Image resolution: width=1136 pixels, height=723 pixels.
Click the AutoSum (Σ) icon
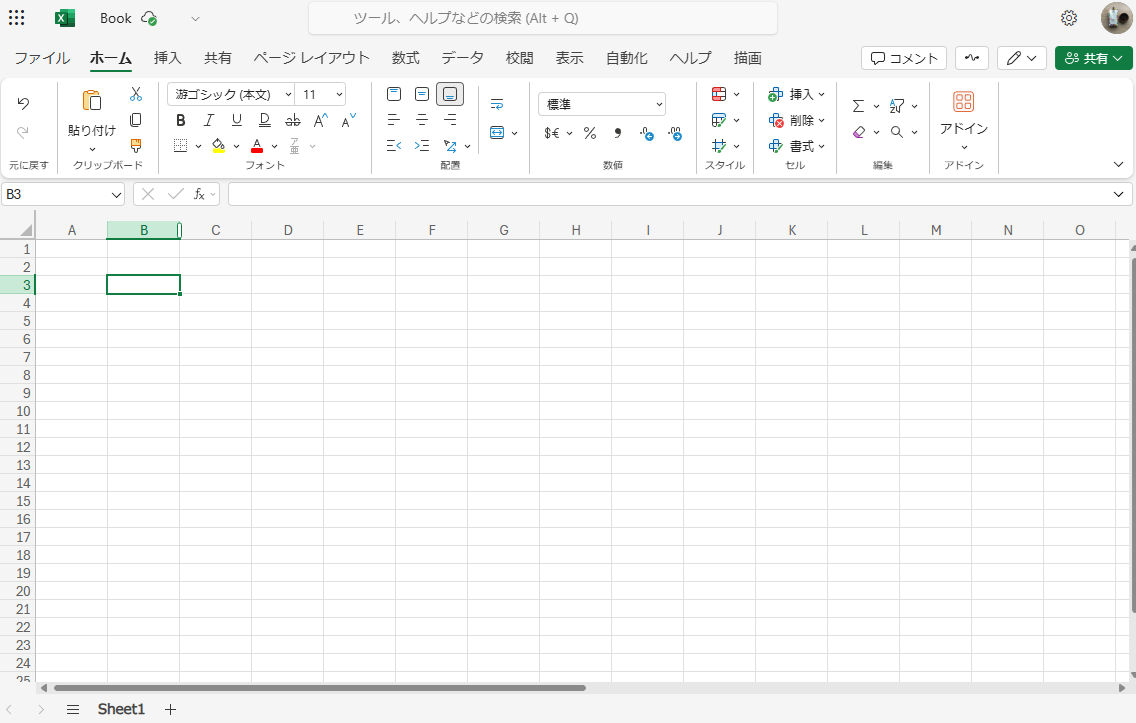tap(858, 105)
